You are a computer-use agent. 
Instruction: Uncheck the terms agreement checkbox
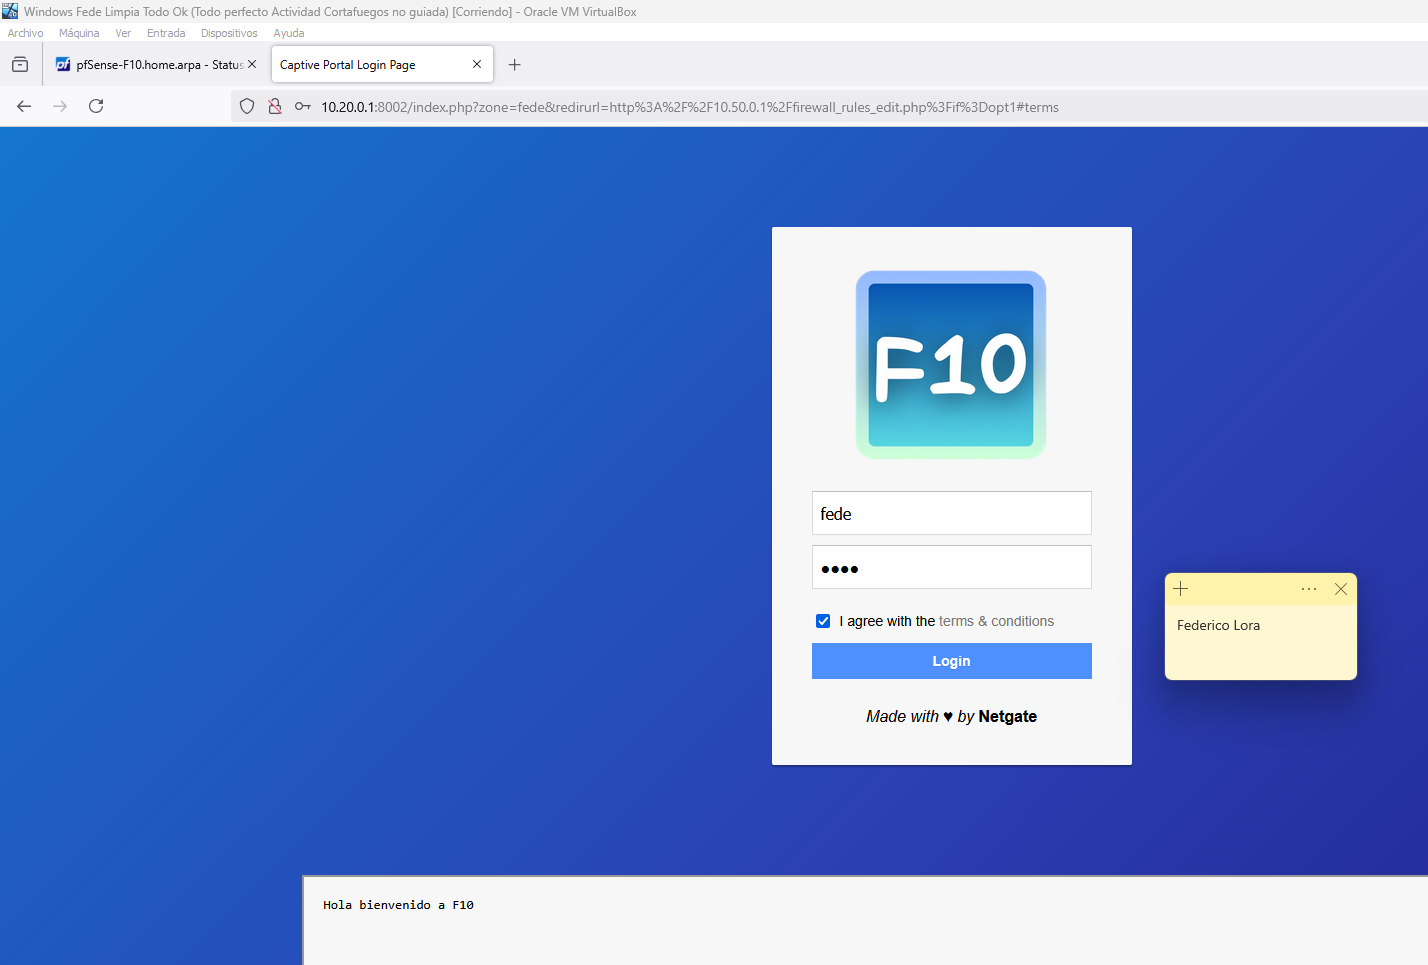(x=823, y=621)
